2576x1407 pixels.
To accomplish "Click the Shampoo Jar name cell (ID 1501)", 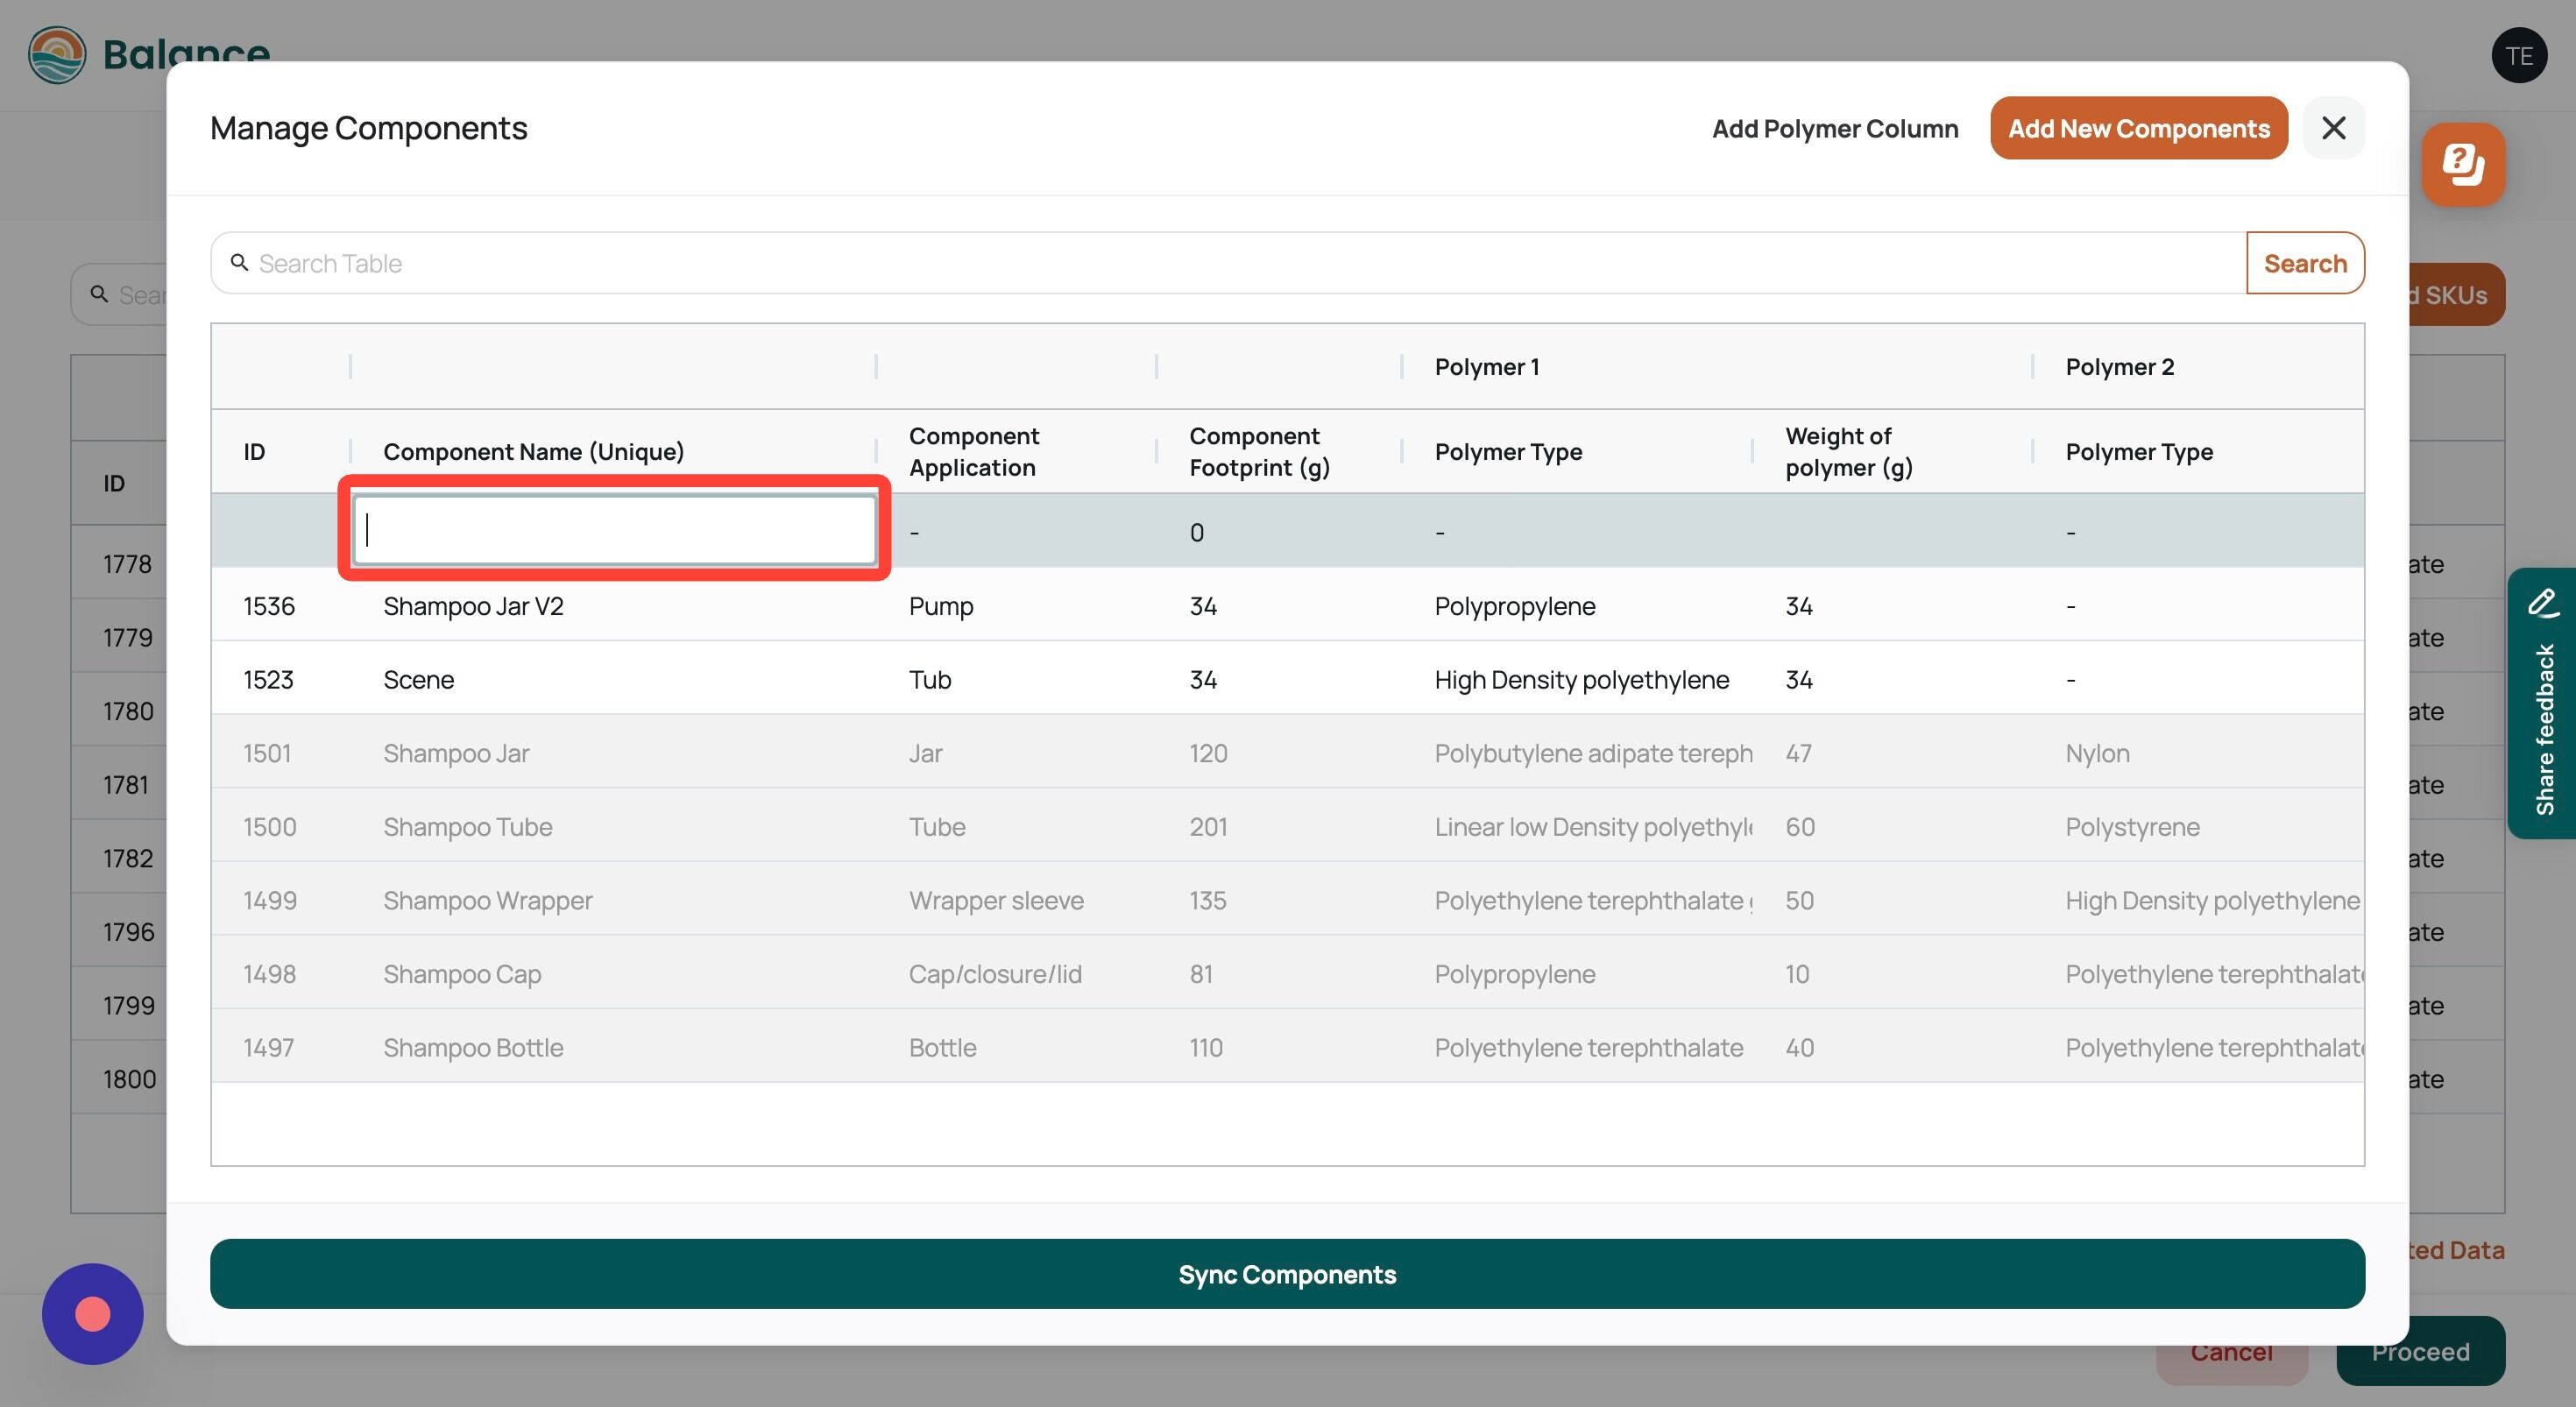I will (456, 753).
